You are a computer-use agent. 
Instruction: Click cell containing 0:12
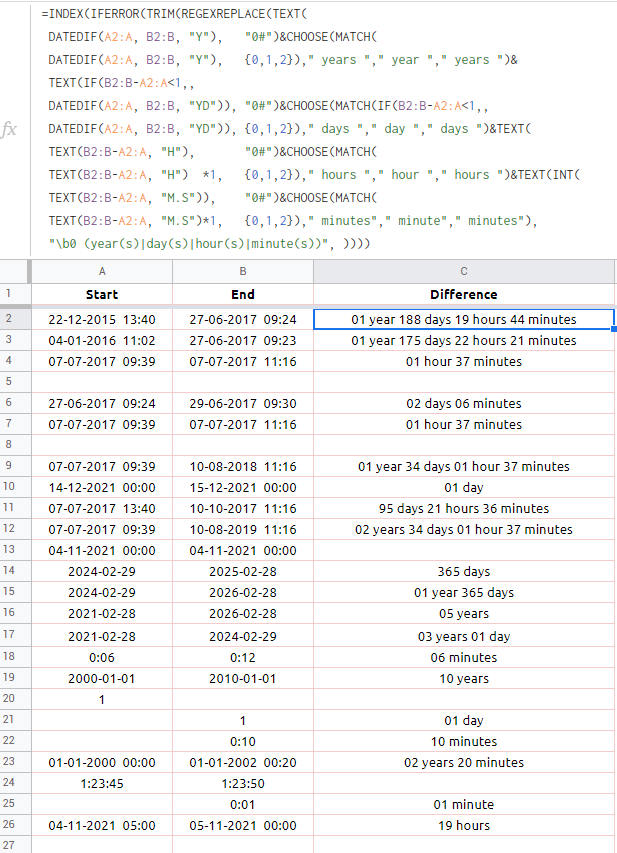pos(243,657)
